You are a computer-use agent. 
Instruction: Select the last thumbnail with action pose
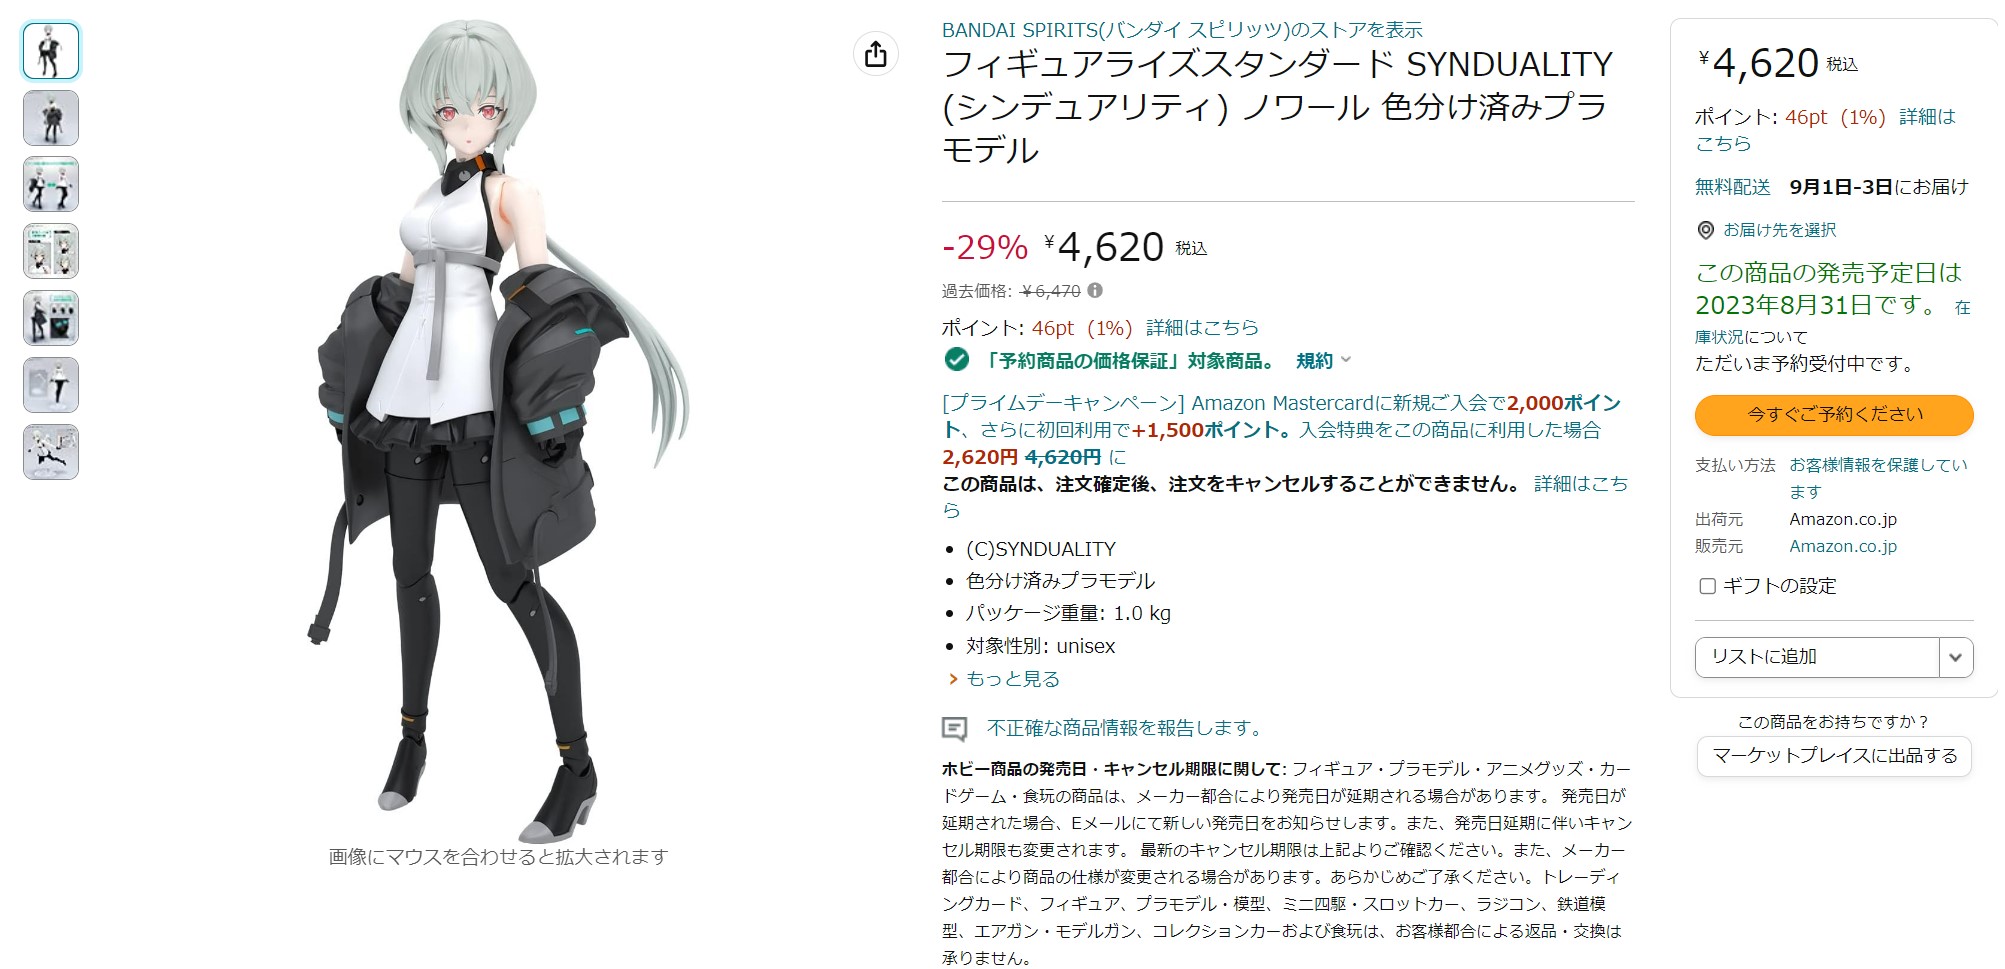click(x=51, y=452)
